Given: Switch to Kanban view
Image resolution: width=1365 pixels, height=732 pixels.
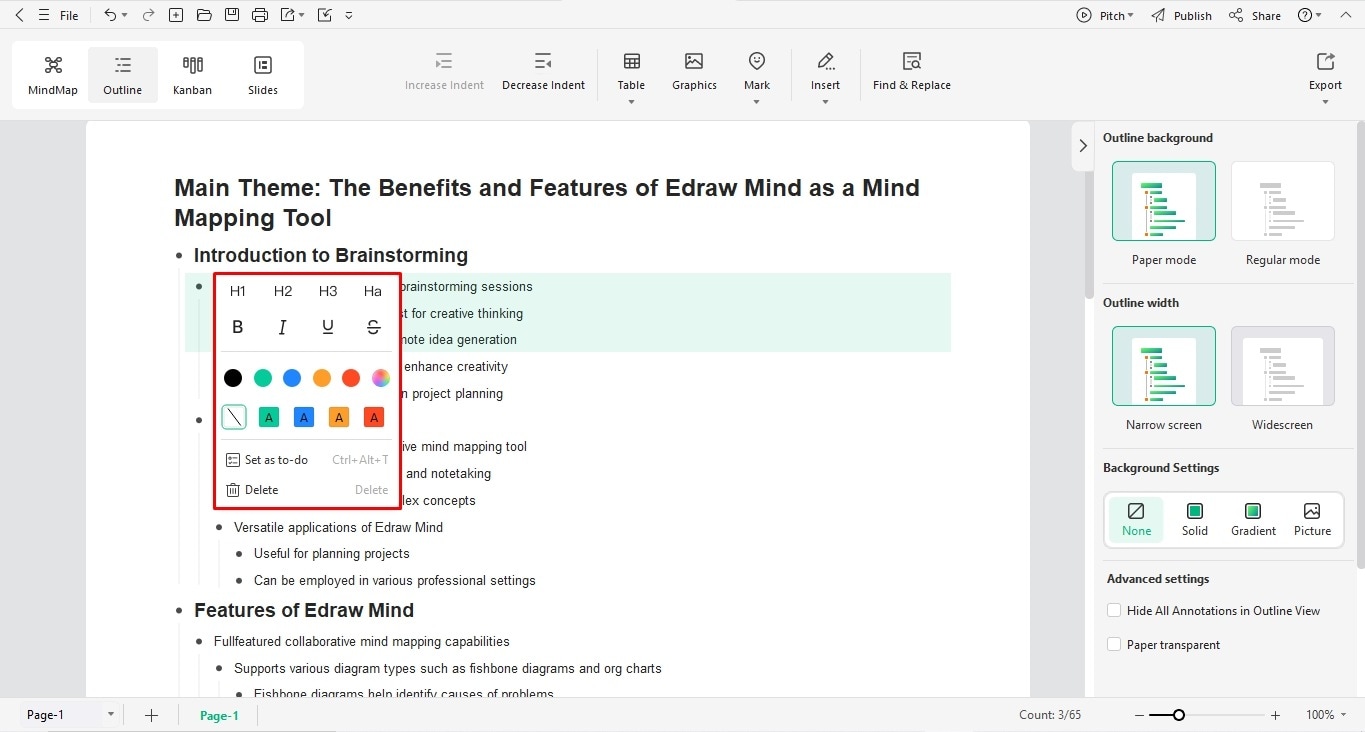Looking at the screenshot, I should point(192,75).
